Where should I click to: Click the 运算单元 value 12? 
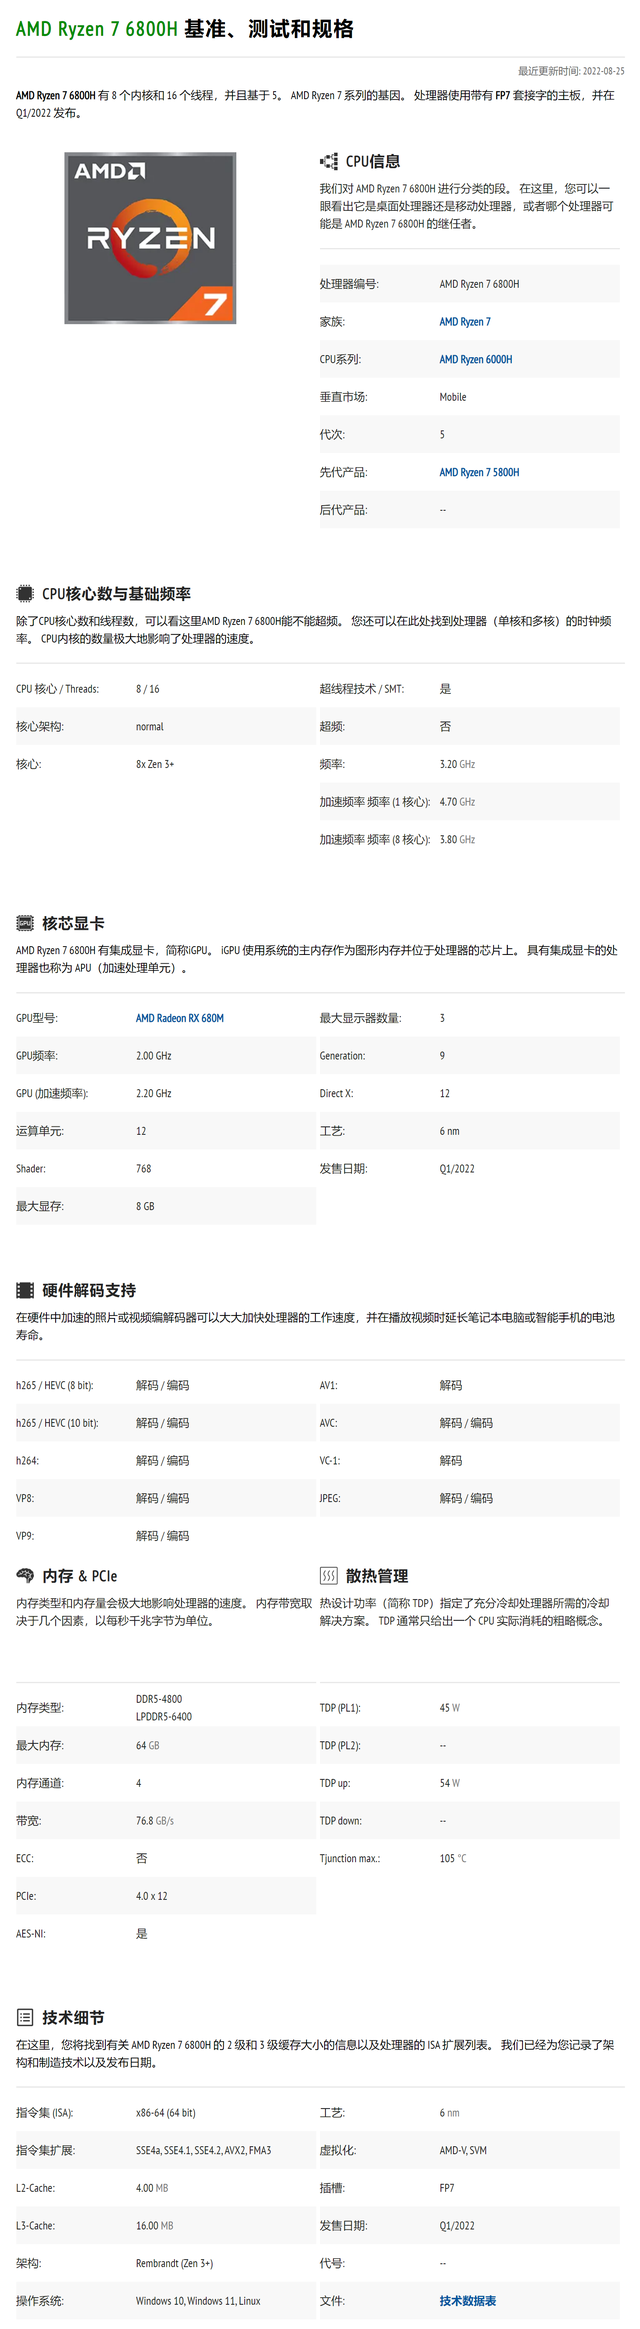point(141,1131)
